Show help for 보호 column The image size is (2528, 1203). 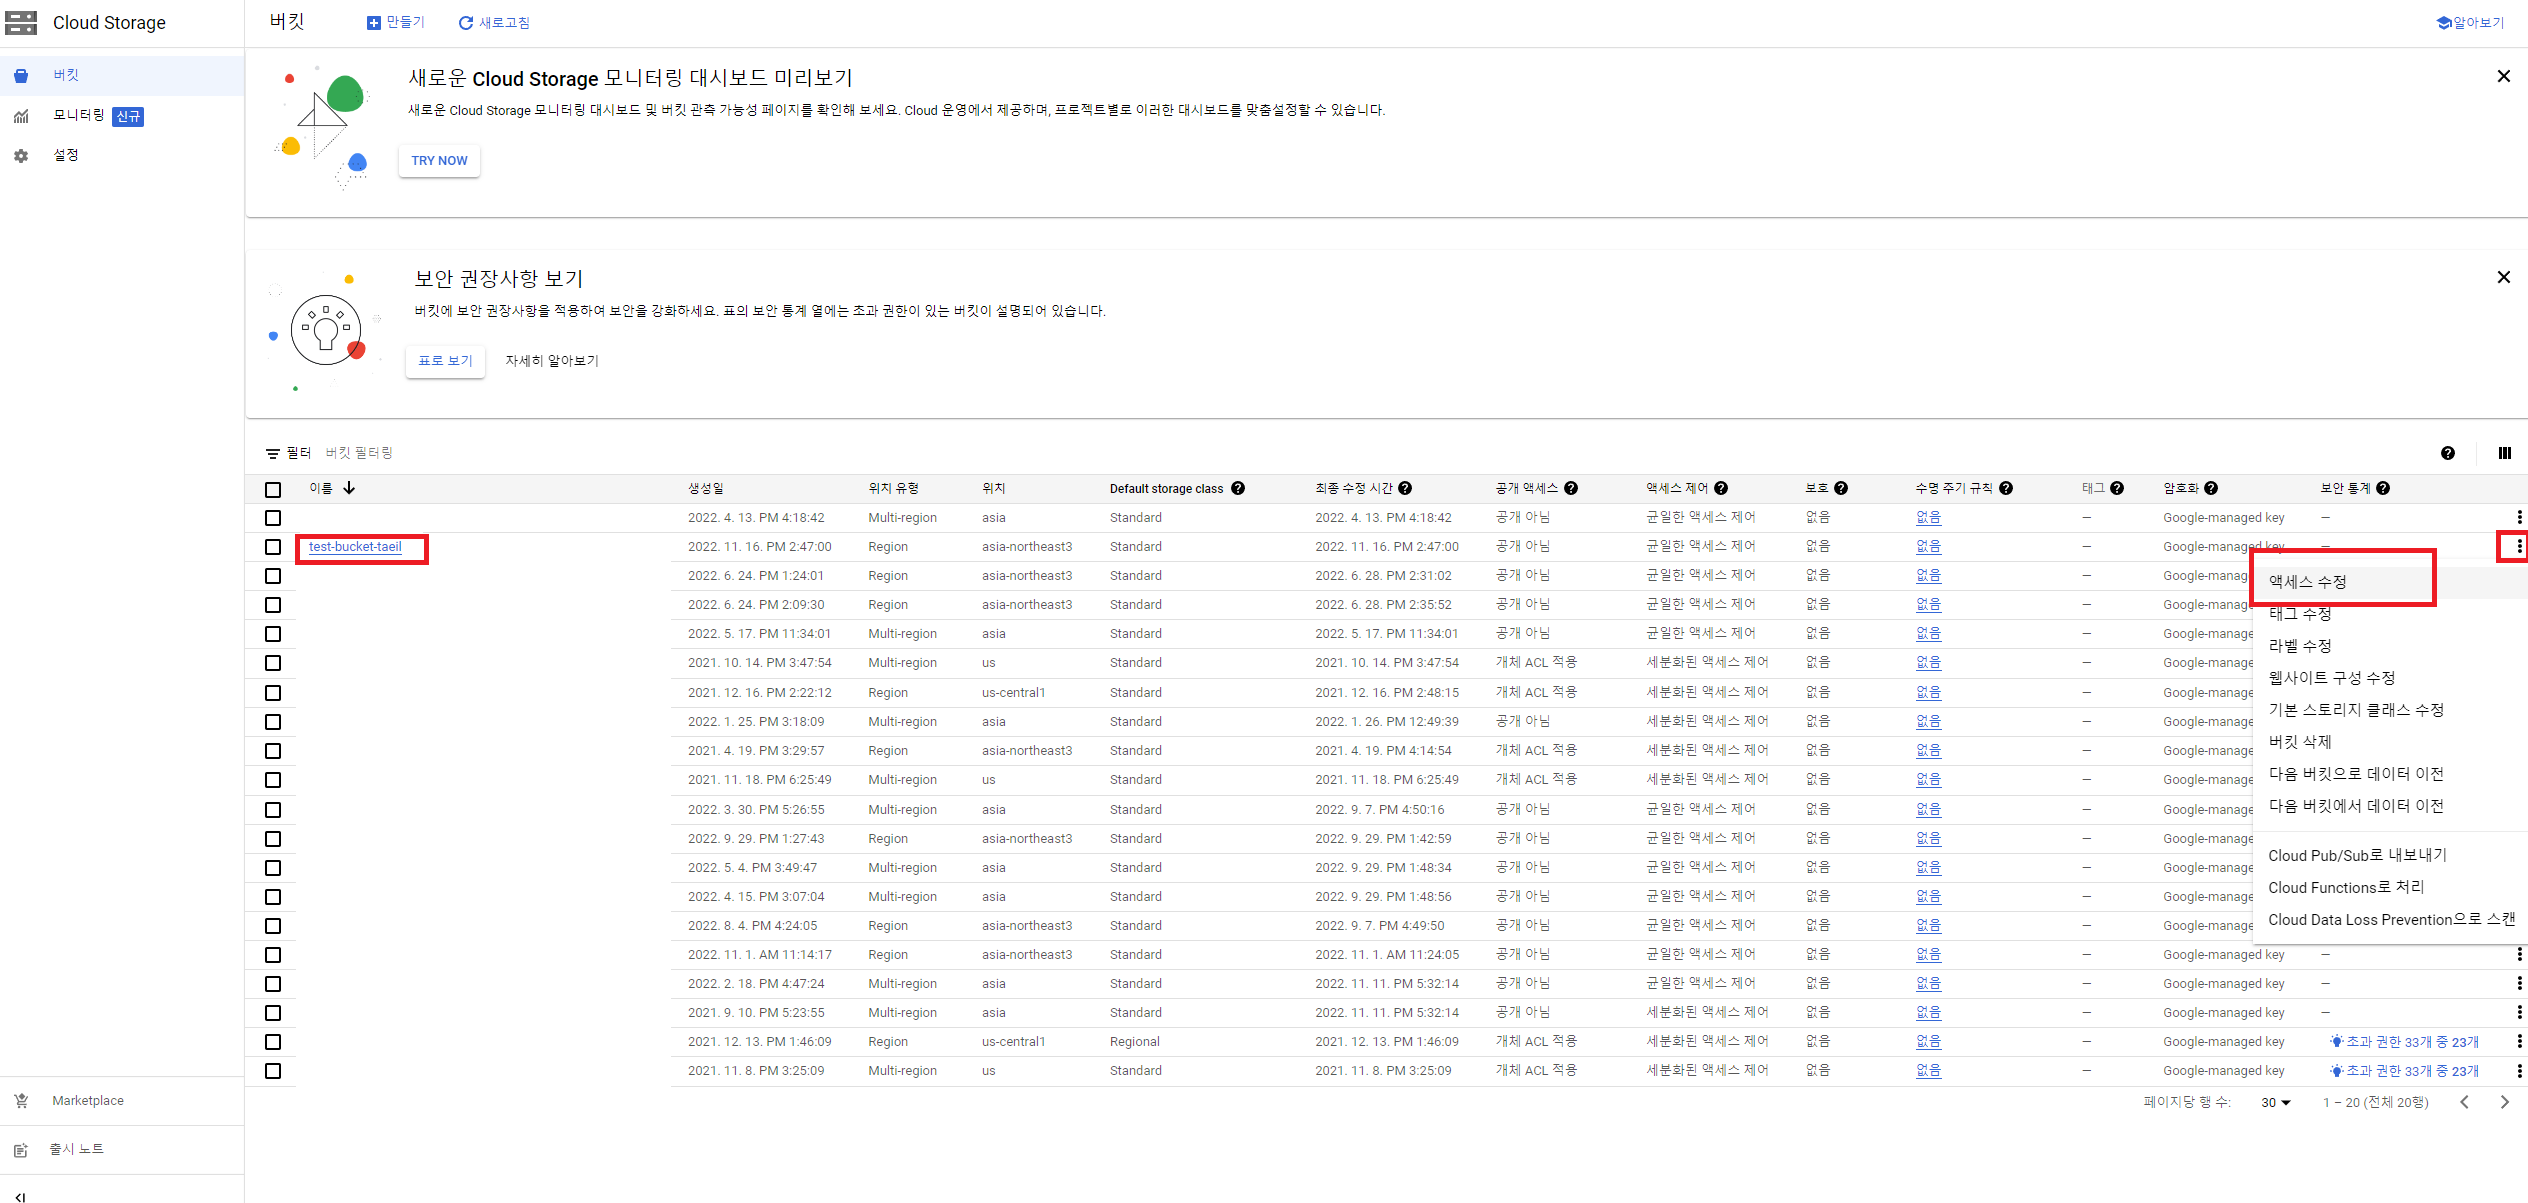(x=1841, y=488)
